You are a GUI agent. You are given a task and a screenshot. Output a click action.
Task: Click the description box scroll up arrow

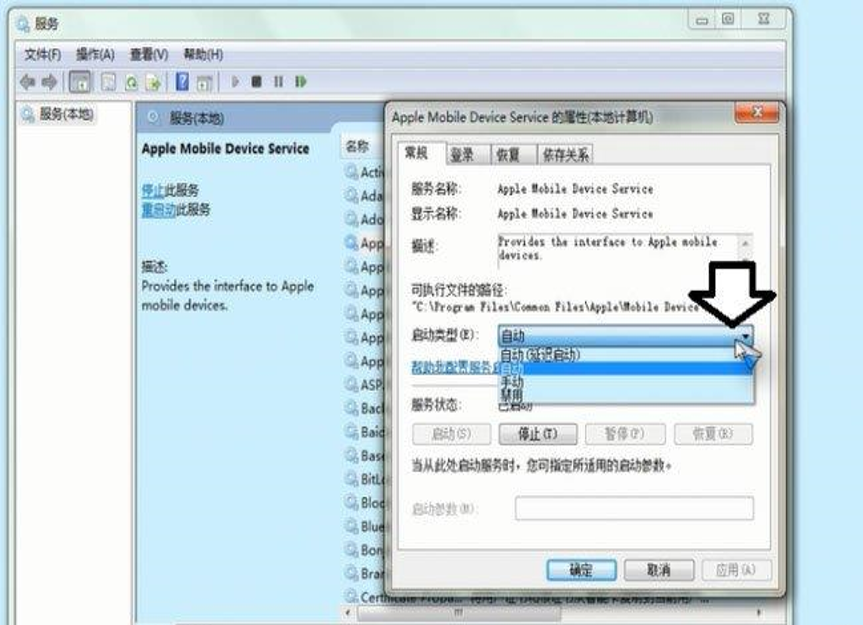point(745,243)
